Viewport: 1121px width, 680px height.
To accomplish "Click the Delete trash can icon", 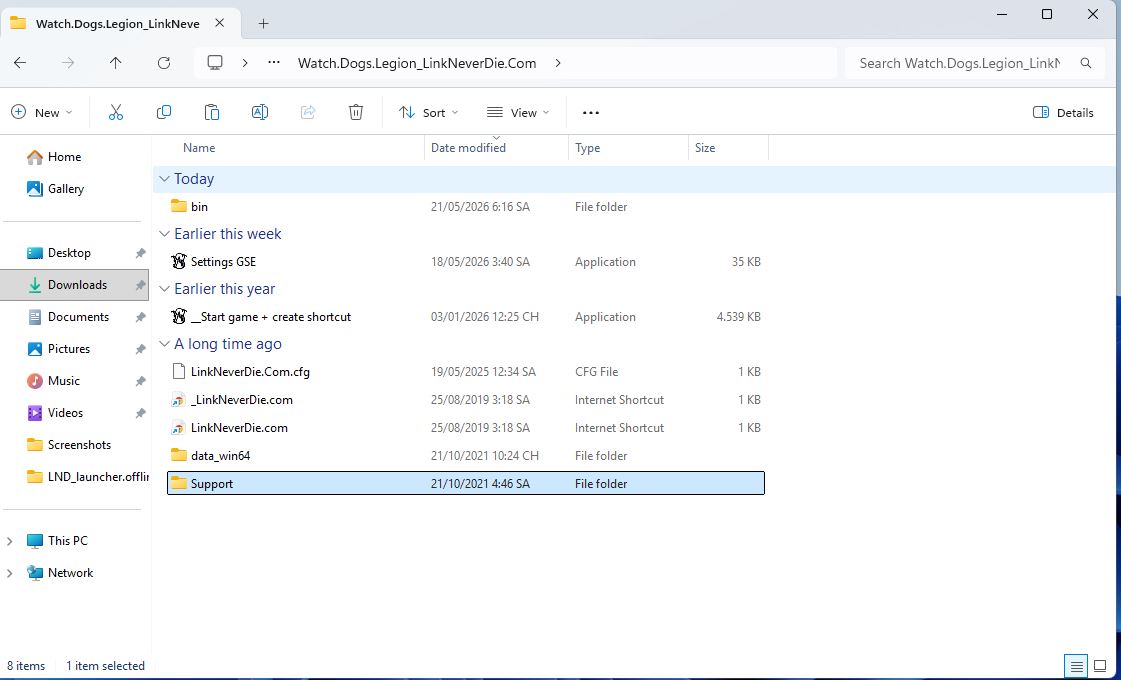I will 356,112.
